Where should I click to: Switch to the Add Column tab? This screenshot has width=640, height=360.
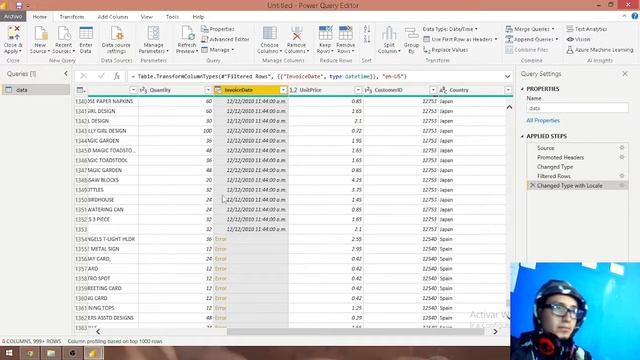click(113, 17)
